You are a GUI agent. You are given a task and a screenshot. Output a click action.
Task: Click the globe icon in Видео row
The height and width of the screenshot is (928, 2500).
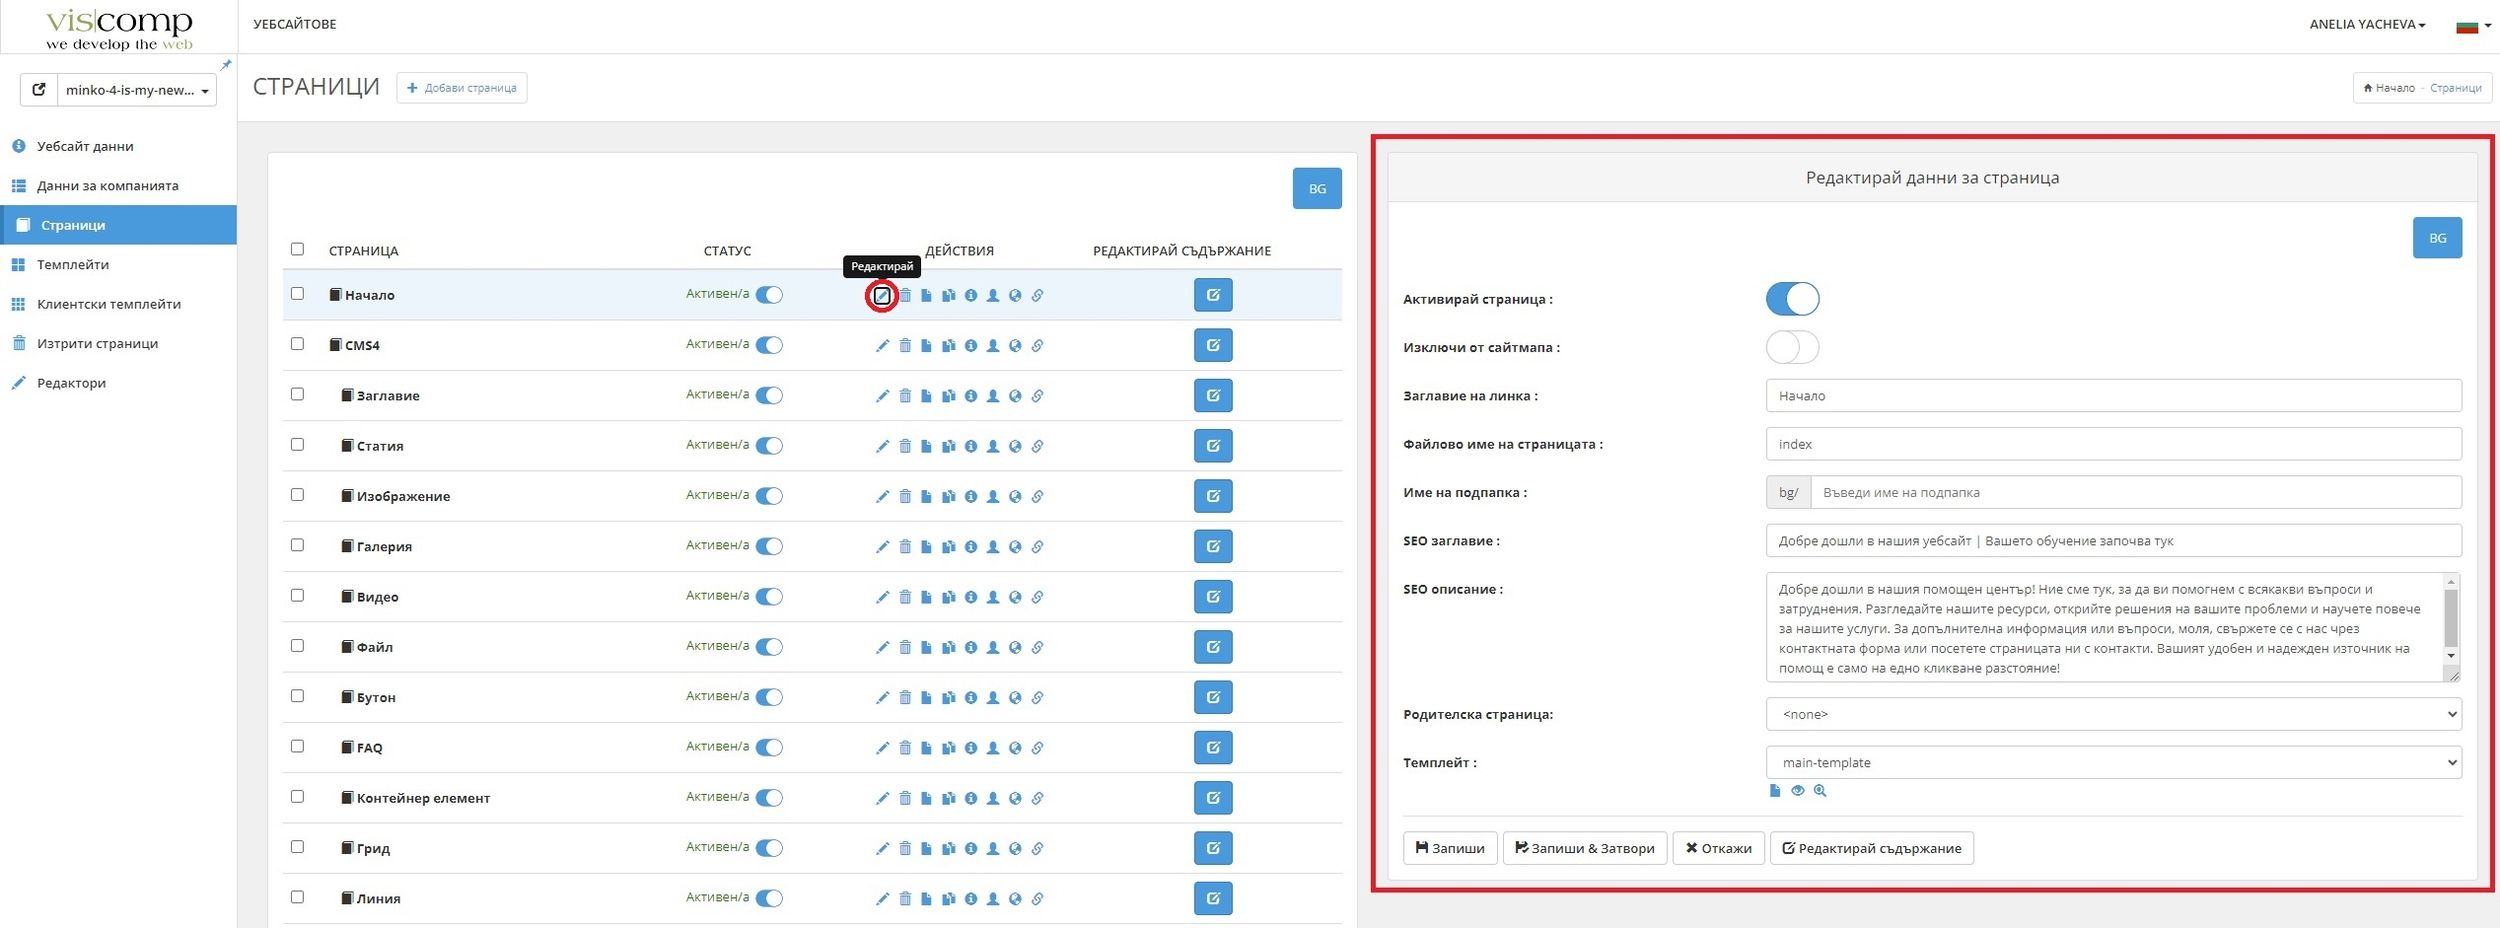point(1015,597)
